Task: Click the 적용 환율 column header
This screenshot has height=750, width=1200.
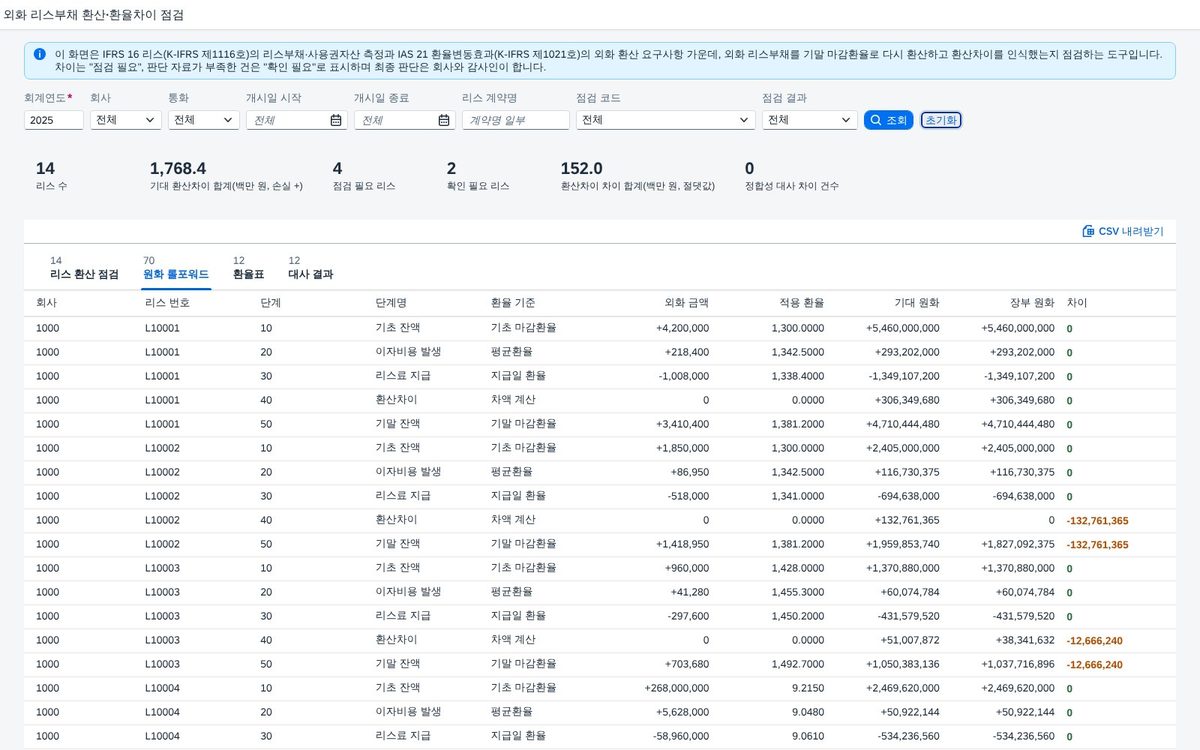Action: click(x=802, y=303)
